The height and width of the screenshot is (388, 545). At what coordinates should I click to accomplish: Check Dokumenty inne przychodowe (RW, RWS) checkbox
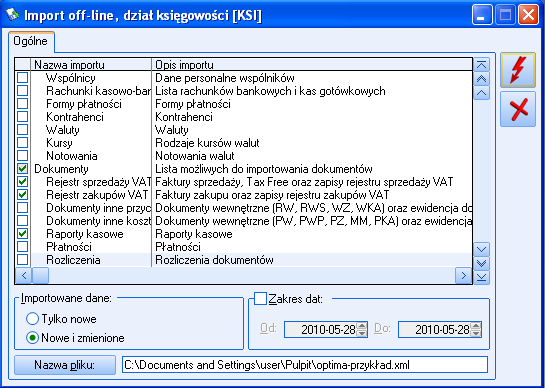click(x=23, y=208)
